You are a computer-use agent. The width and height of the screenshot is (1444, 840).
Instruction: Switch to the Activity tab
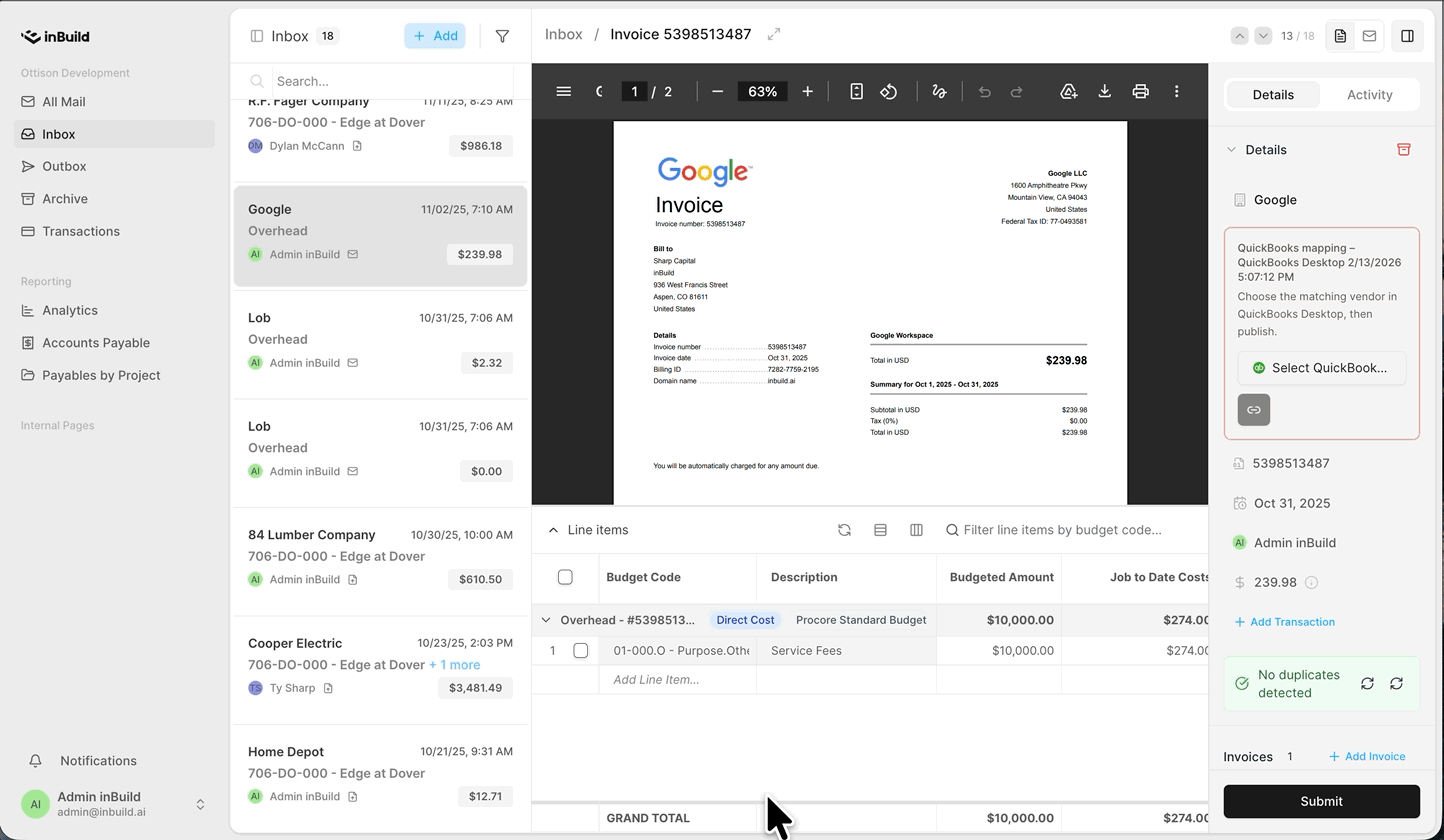[1369, 95]
